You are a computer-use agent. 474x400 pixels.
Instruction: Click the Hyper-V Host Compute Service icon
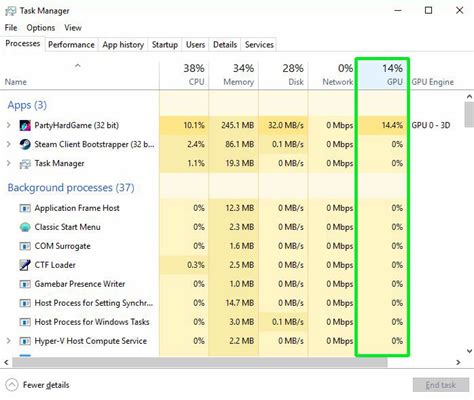(25, 341)
